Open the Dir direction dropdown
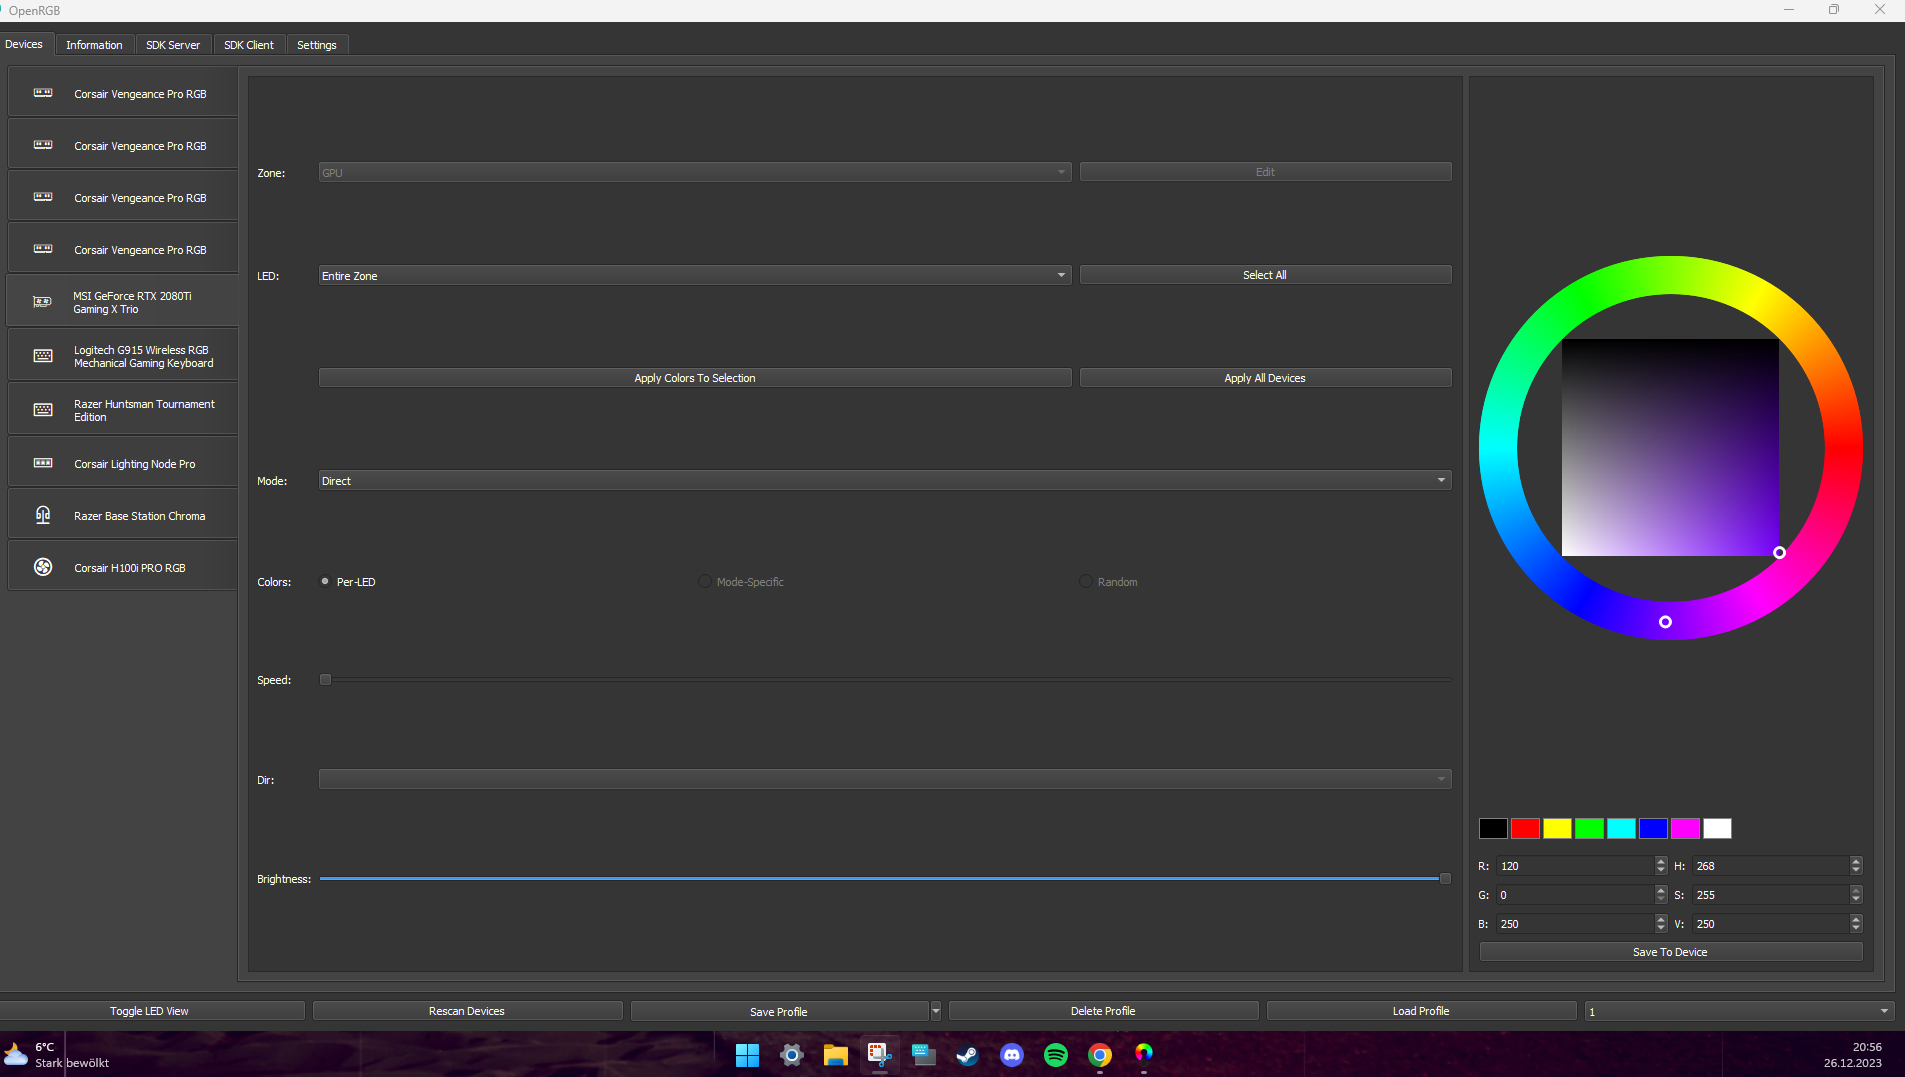Viewport: 1905px width, 1077px height. 885,779
